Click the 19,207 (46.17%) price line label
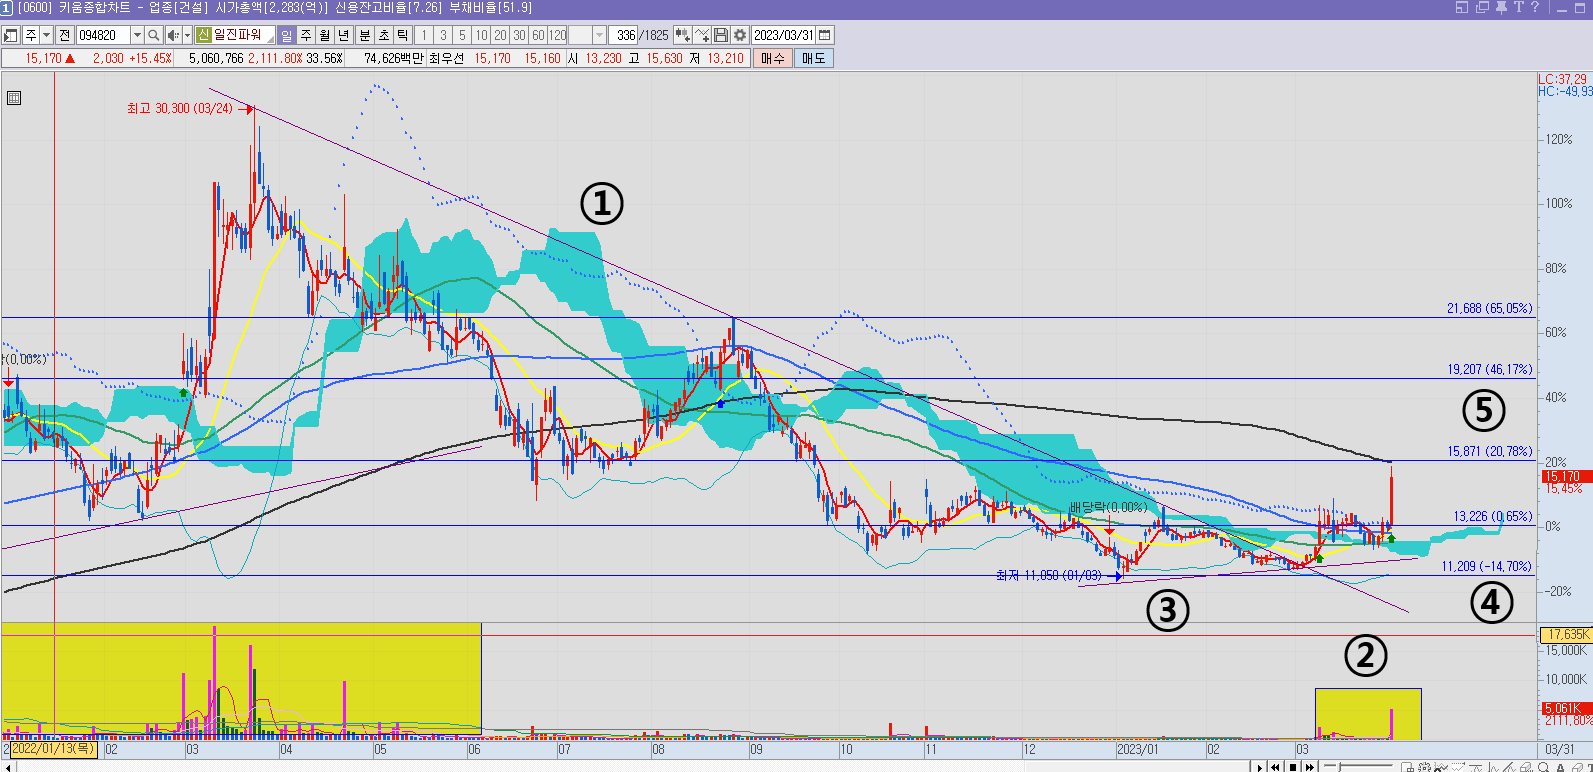Screen dimensions: 1593x772 point(1489,369)
